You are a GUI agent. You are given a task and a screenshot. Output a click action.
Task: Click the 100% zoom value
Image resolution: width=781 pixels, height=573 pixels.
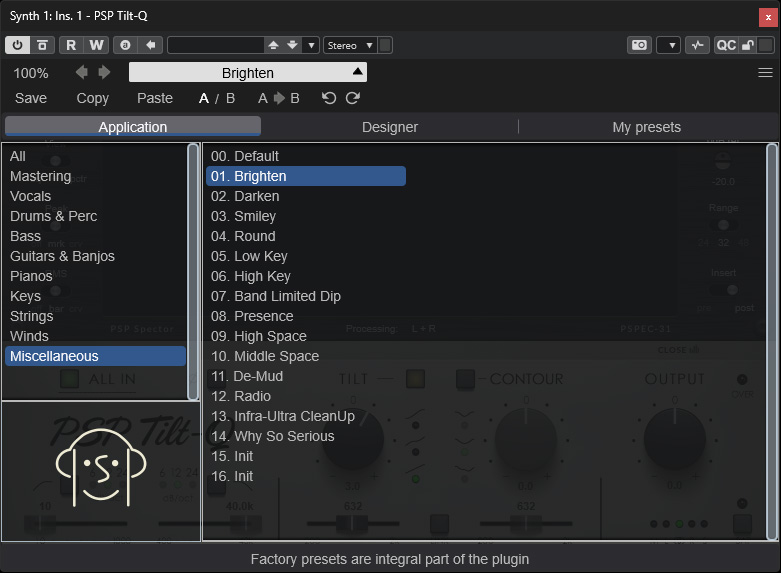(31, 73)
